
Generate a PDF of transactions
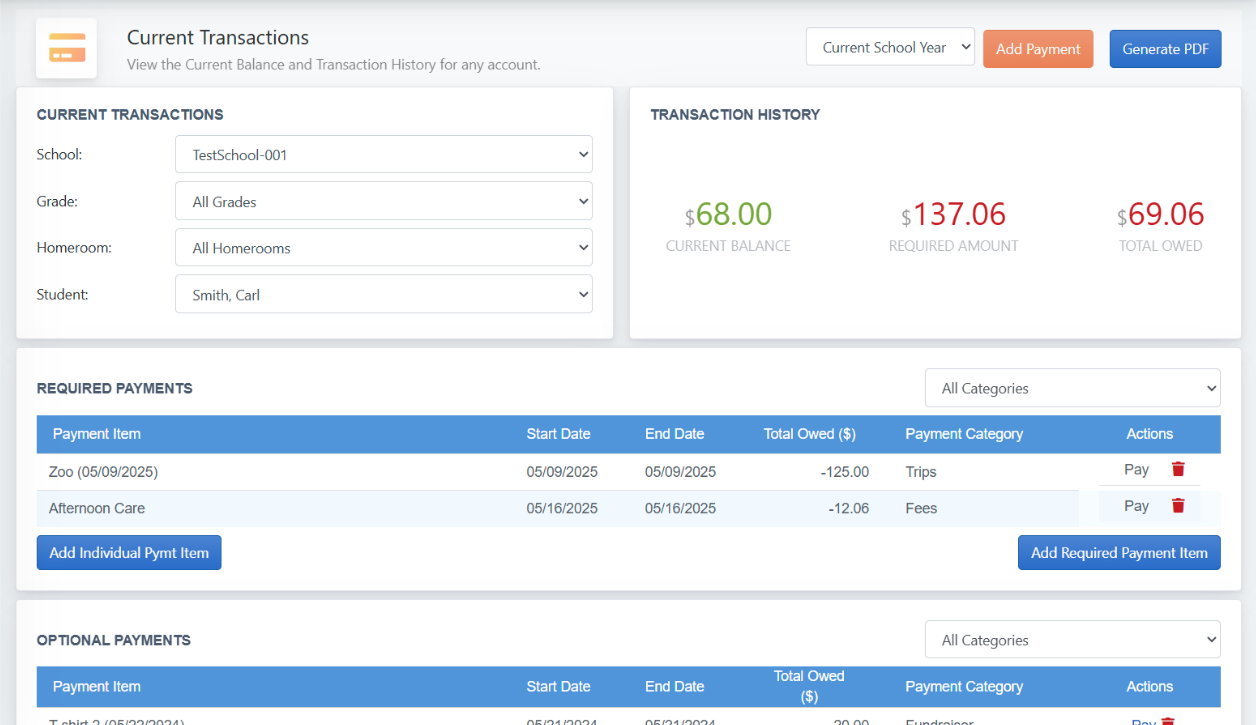tap(1165, 48)
